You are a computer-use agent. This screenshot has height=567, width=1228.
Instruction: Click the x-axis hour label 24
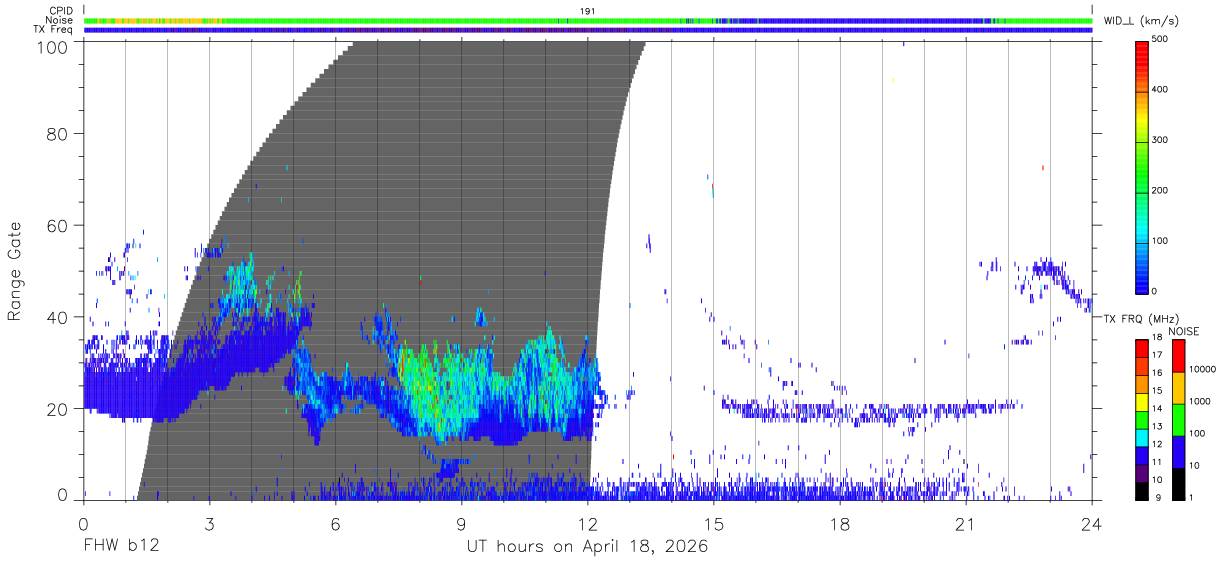(x=1092, y=523)
